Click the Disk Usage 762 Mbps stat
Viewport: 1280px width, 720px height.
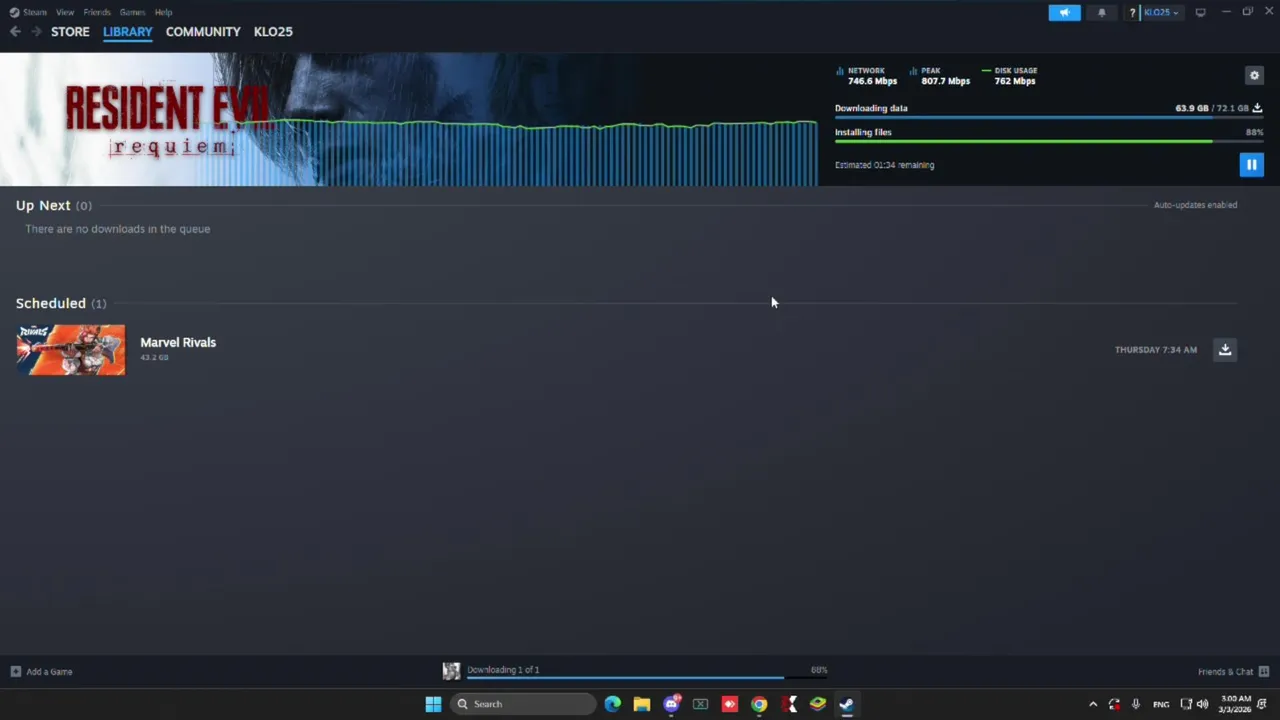[x=1010, y=76]
